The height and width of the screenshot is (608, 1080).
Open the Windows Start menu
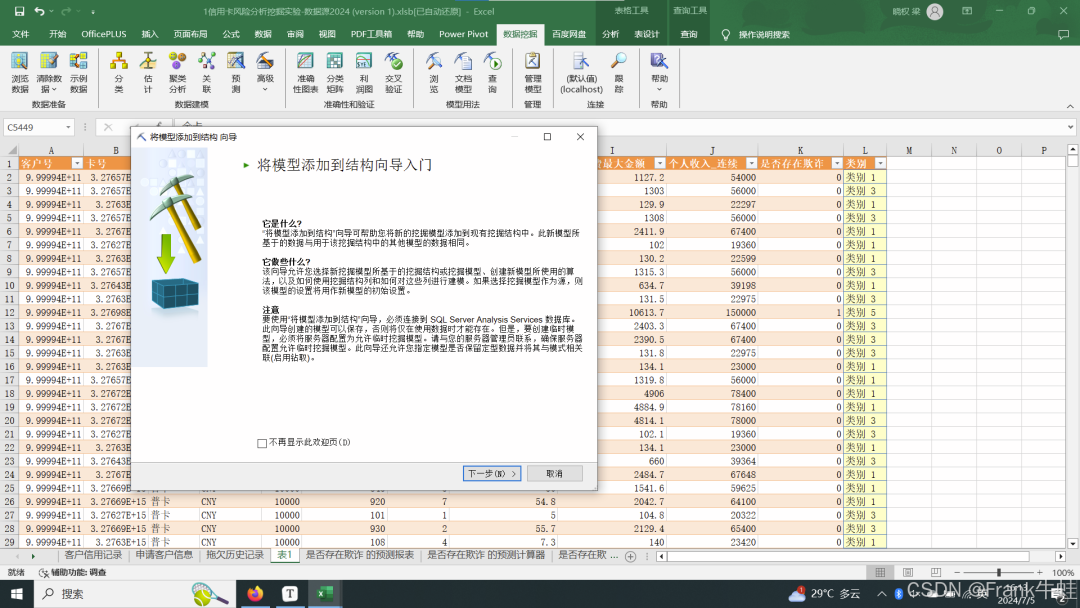point(17,594)
